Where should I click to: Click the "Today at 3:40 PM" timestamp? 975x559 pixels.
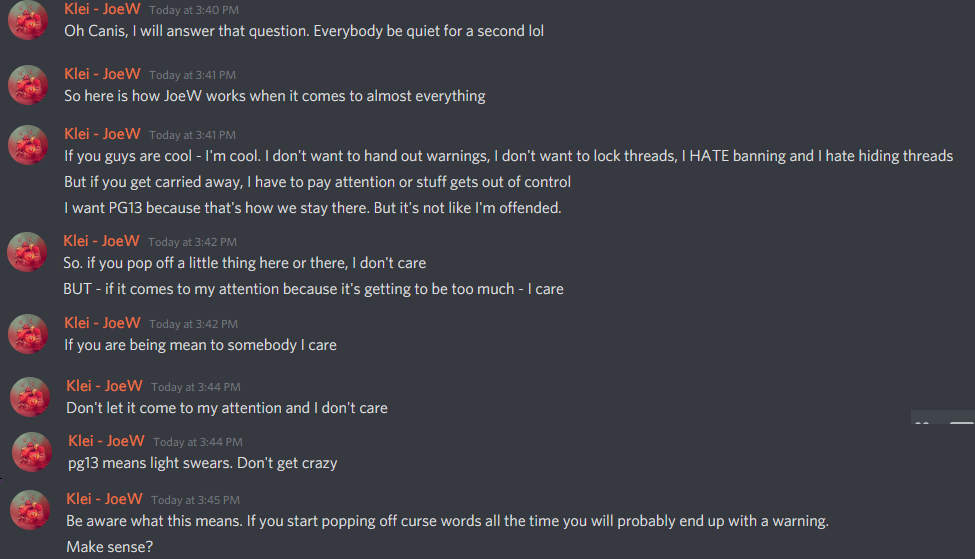tap(193, 10)
